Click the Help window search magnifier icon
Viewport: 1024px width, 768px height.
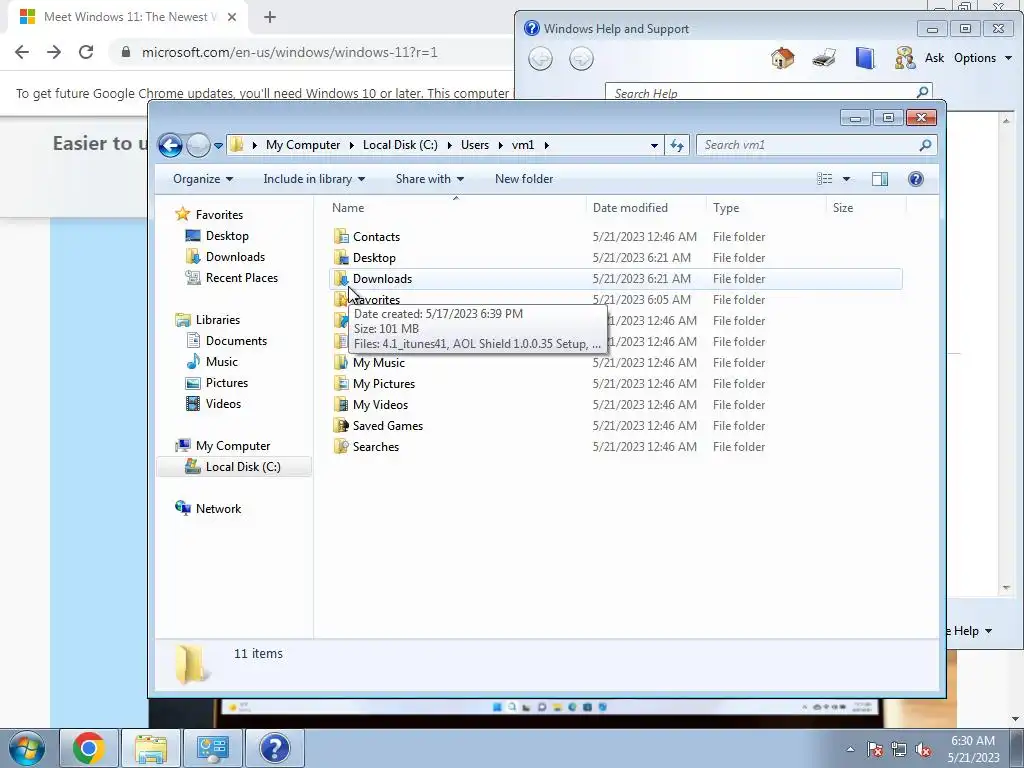922,92
